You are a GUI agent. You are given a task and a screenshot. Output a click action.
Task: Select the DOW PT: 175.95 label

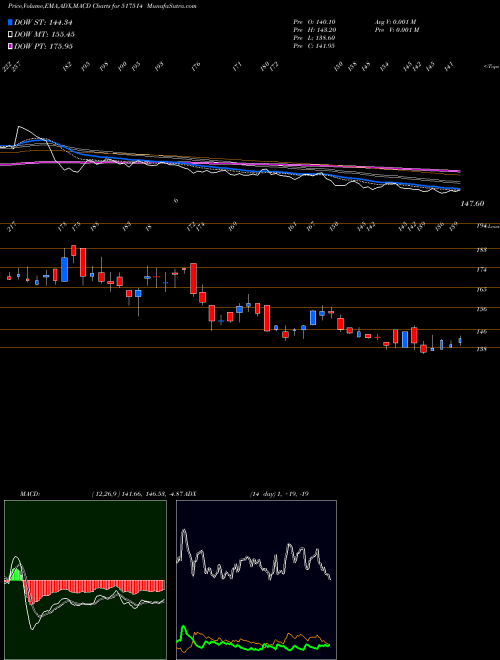point(44,46)
